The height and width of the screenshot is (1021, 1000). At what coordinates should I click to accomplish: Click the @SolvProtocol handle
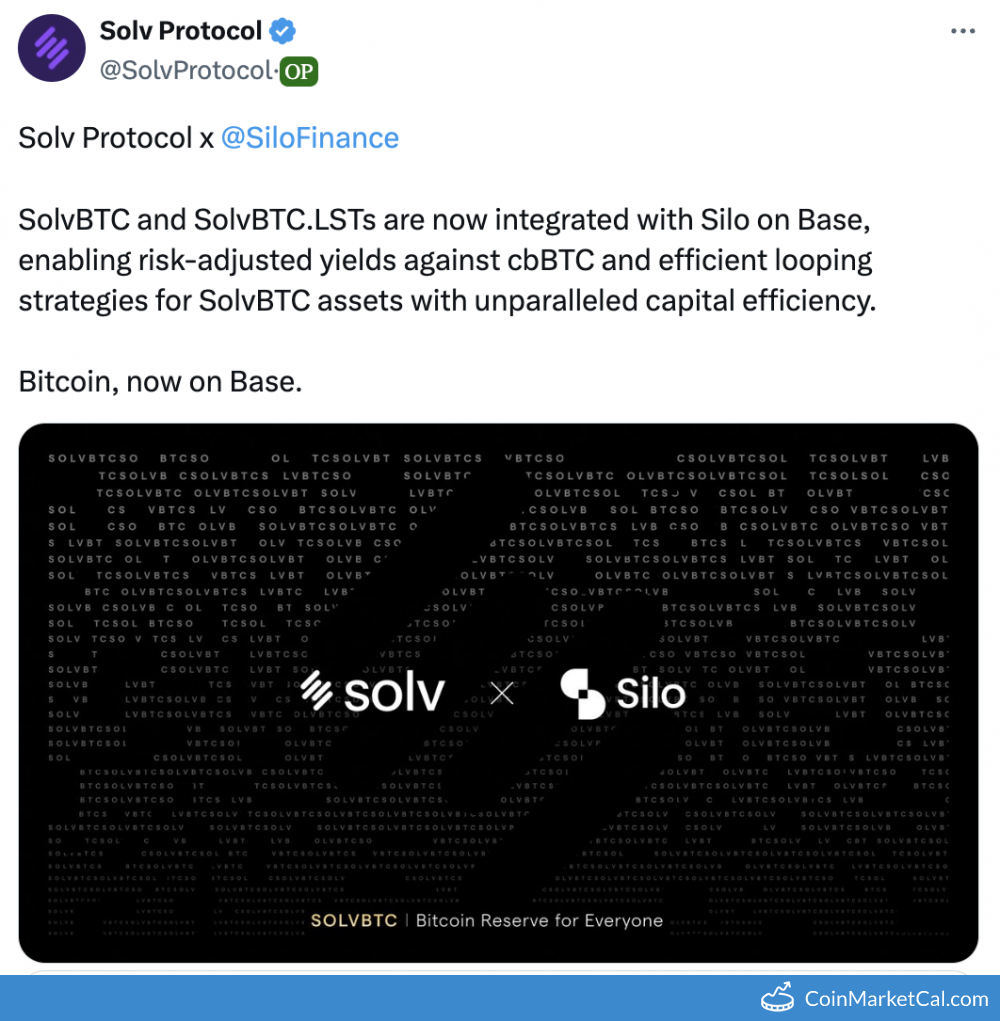click(186, 72)
